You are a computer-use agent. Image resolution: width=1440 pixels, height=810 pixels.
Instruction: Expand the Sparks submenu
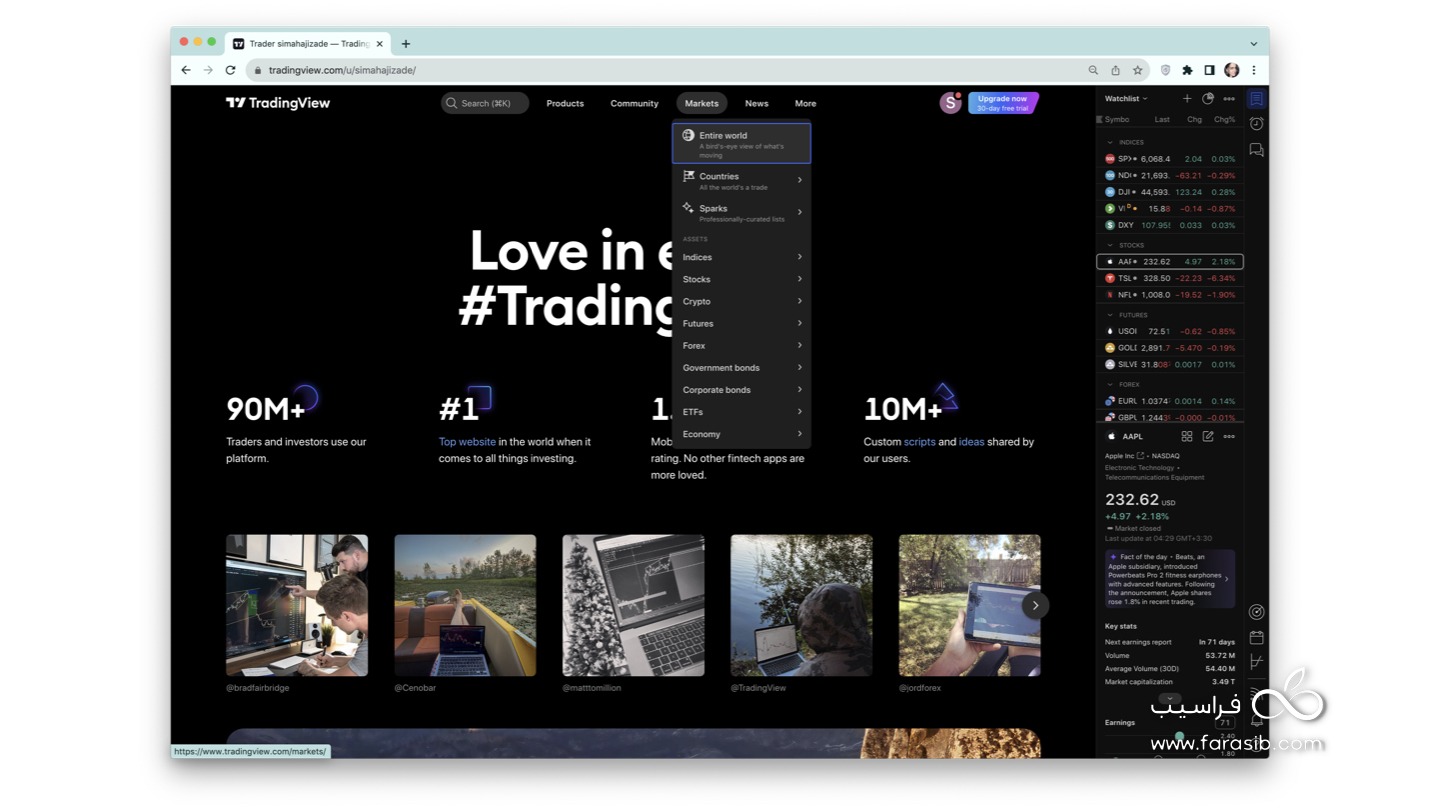pyautogui.click(x=800, y=212)
